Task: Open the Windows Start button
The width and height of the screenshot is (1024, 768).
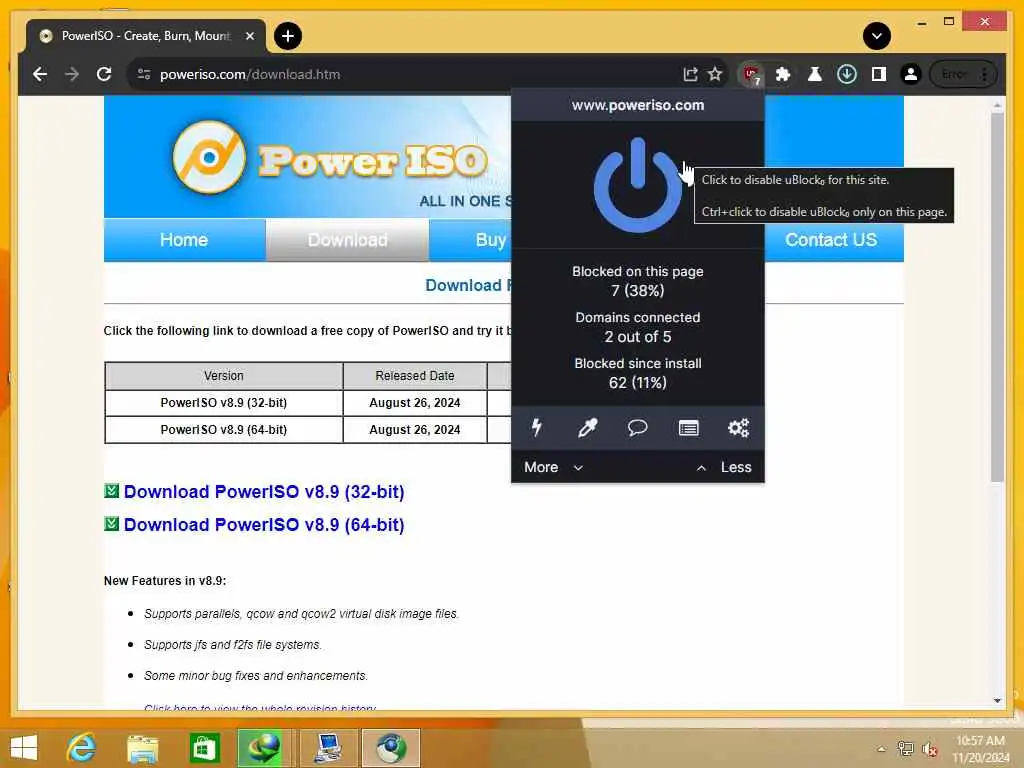Action: click(24, 748)
